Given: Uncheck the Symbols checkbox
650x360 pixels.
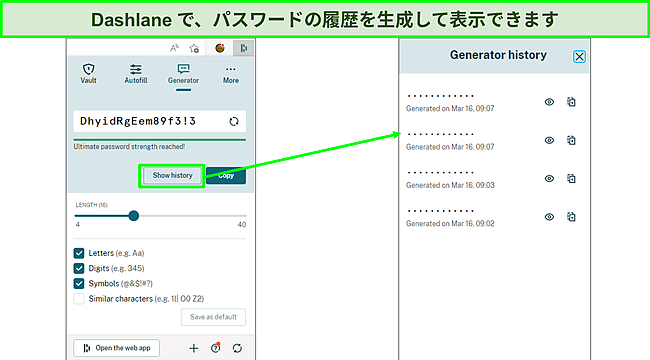Looking at the screenshot, I should click(79, 284).
